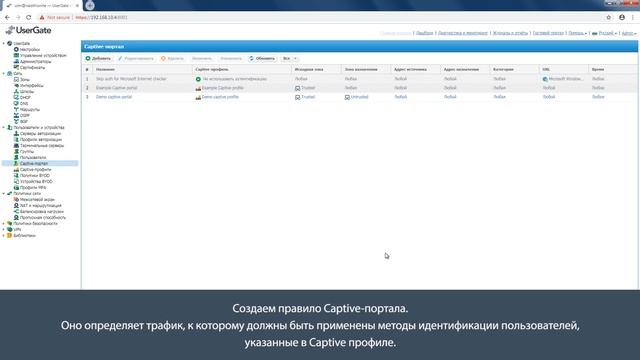Open Диагностика и мониторинг top menu
The width and height of the screenshot is (640, 360).
pyautogui.click(x=463, y=33)
